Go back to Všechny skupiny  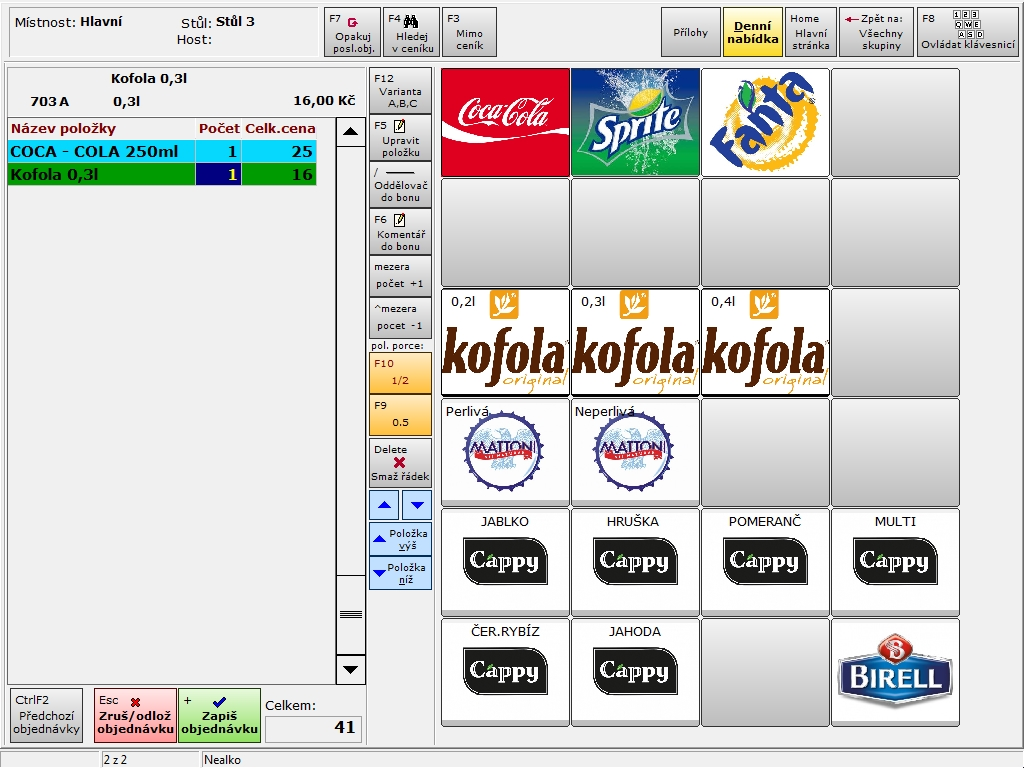[876, 32]
